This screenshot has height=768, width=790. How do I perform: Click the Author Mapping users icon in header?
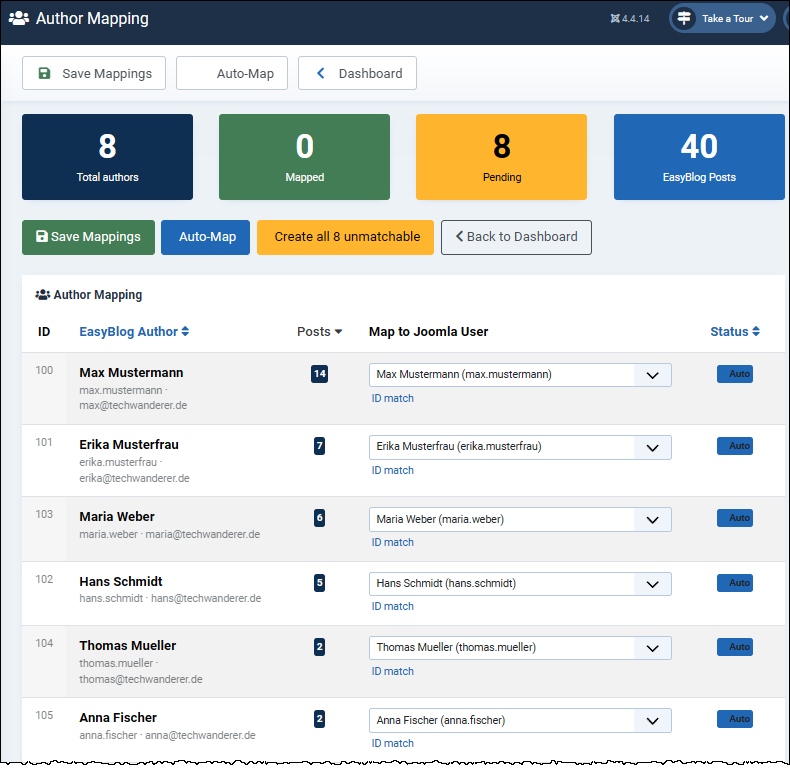click(18, 18)
